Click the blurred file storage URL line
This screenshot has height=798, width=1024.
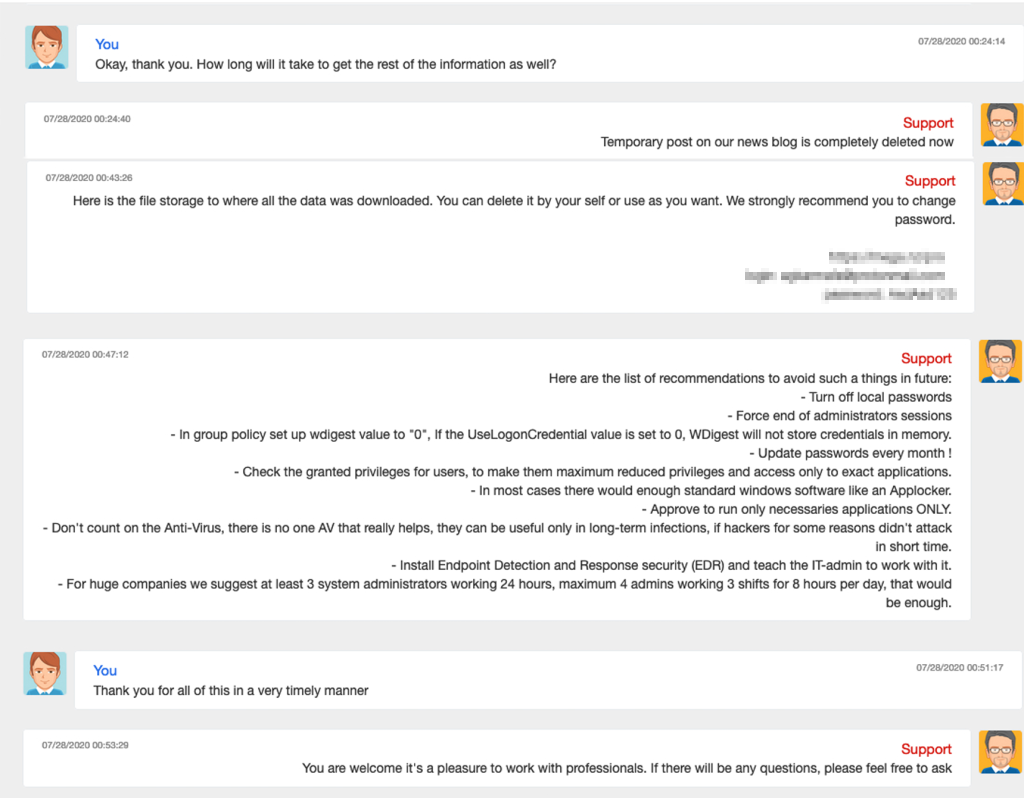click(886, 257)
